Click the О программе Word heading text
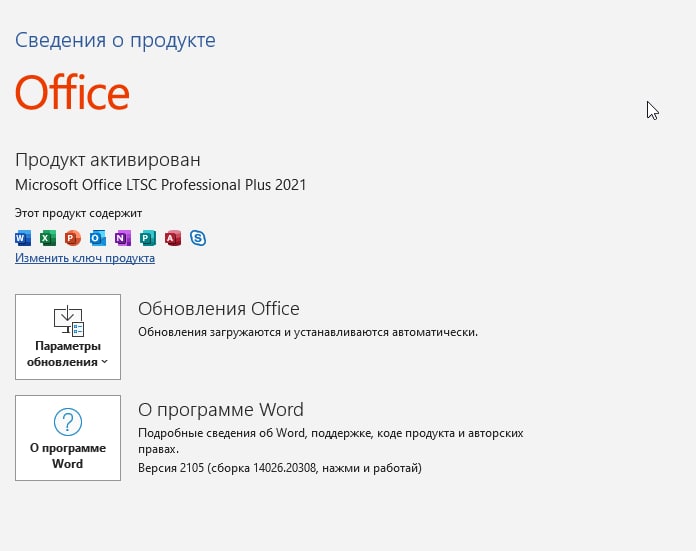Viewport: 696px width, 551px height. tap(221, 409)
